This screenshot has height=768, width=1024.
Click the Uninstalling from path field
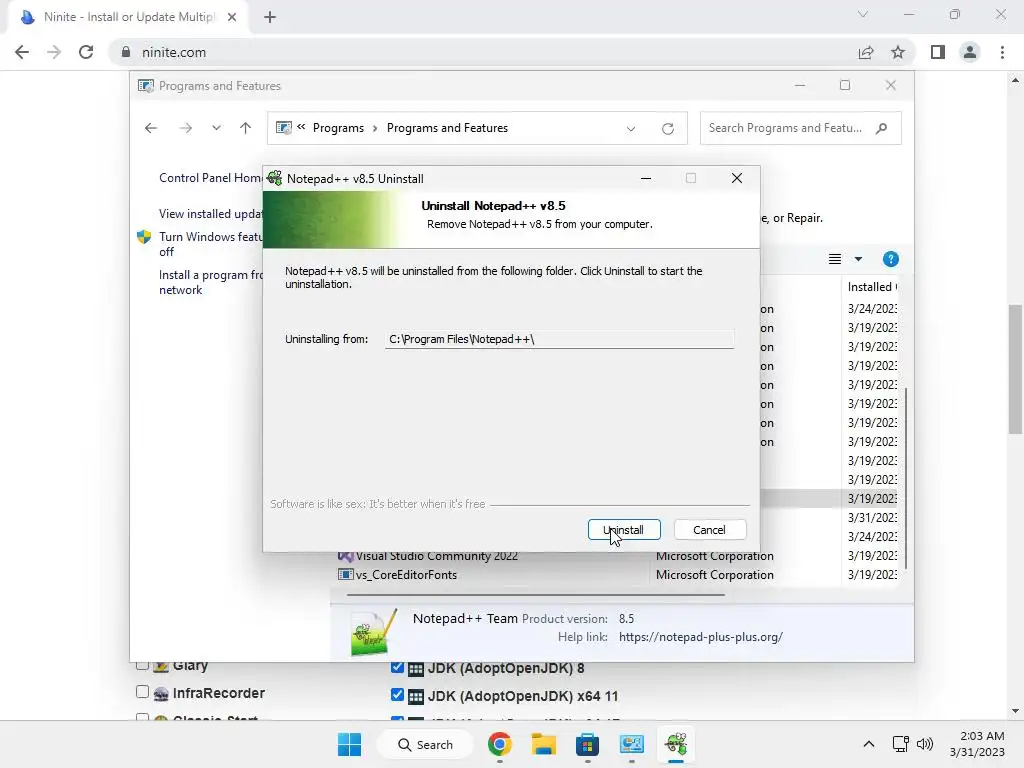coord(559,339)
